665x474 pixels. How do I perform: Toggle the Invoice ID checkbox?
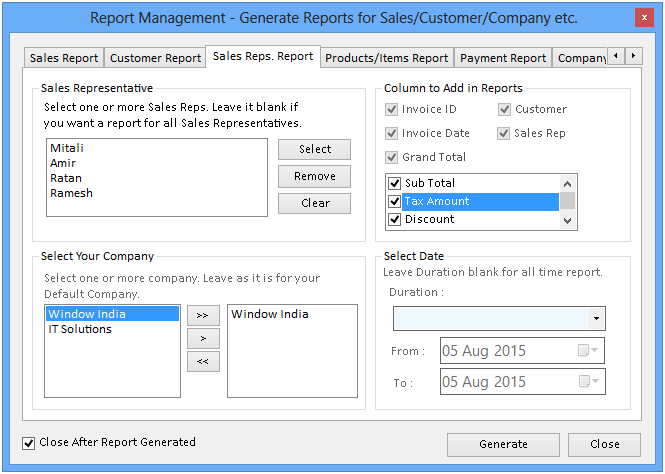click(x=391, y=109)
